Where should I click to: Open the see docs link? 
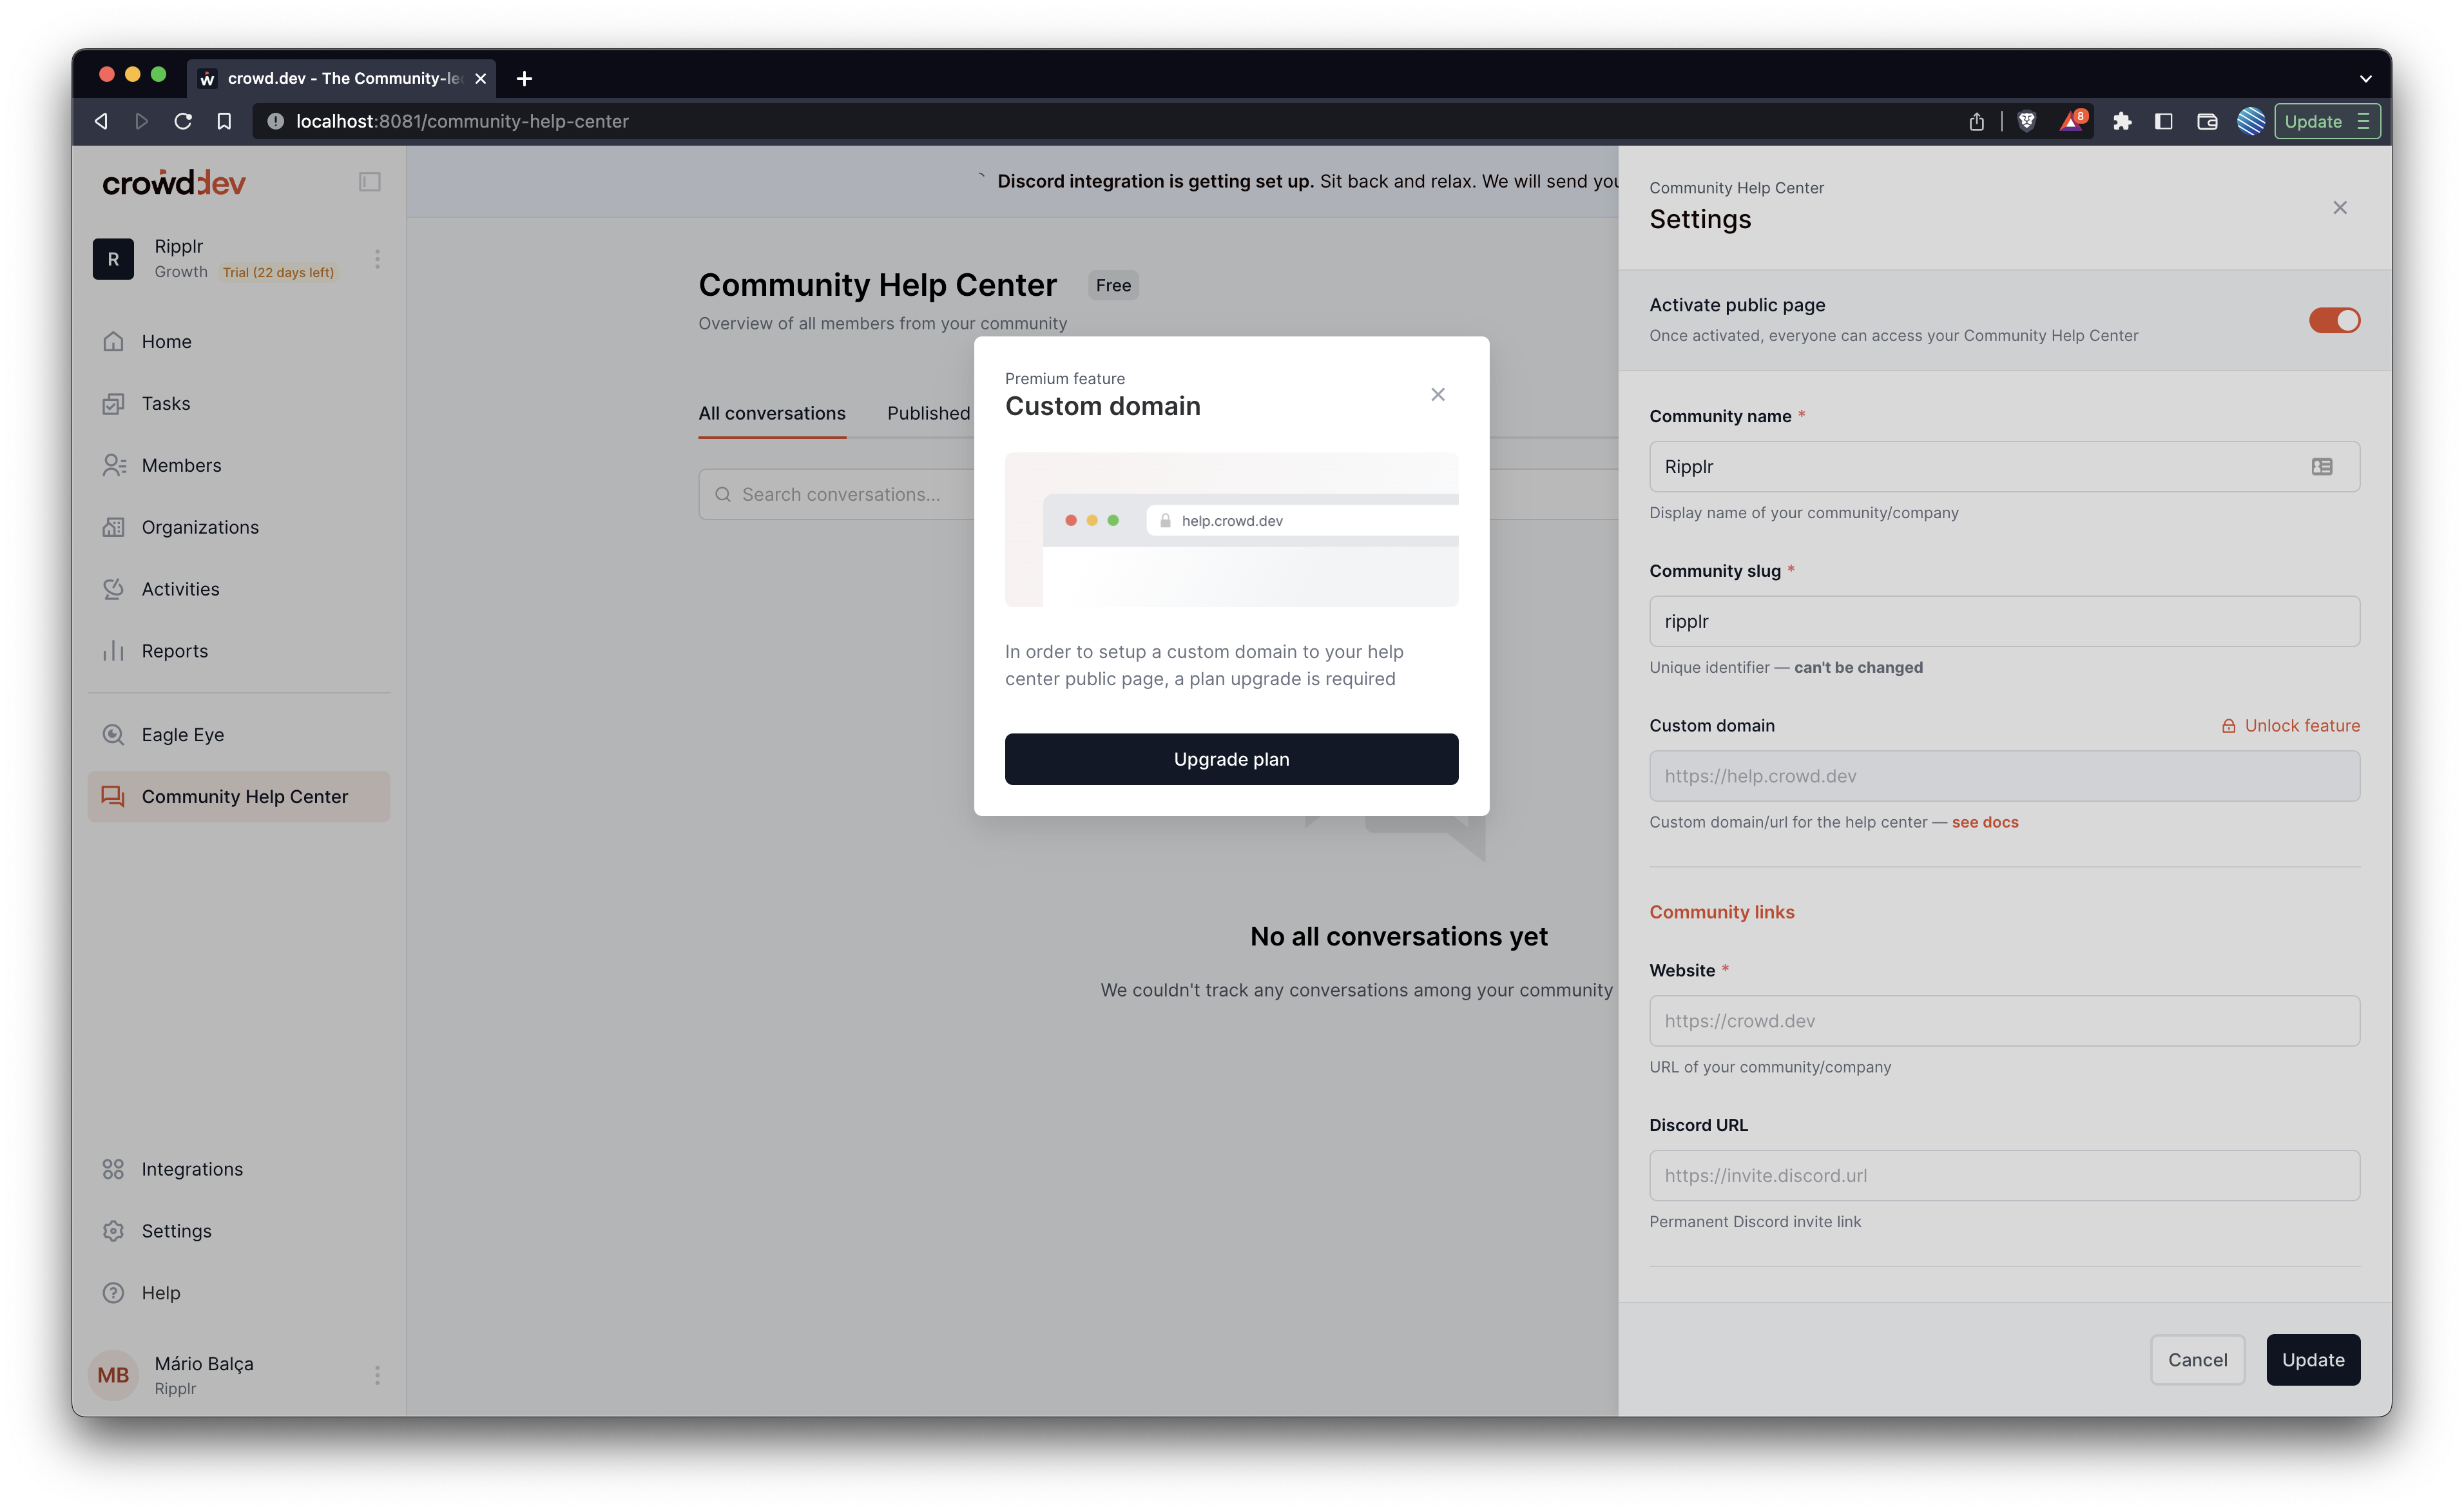point(1985,822)
